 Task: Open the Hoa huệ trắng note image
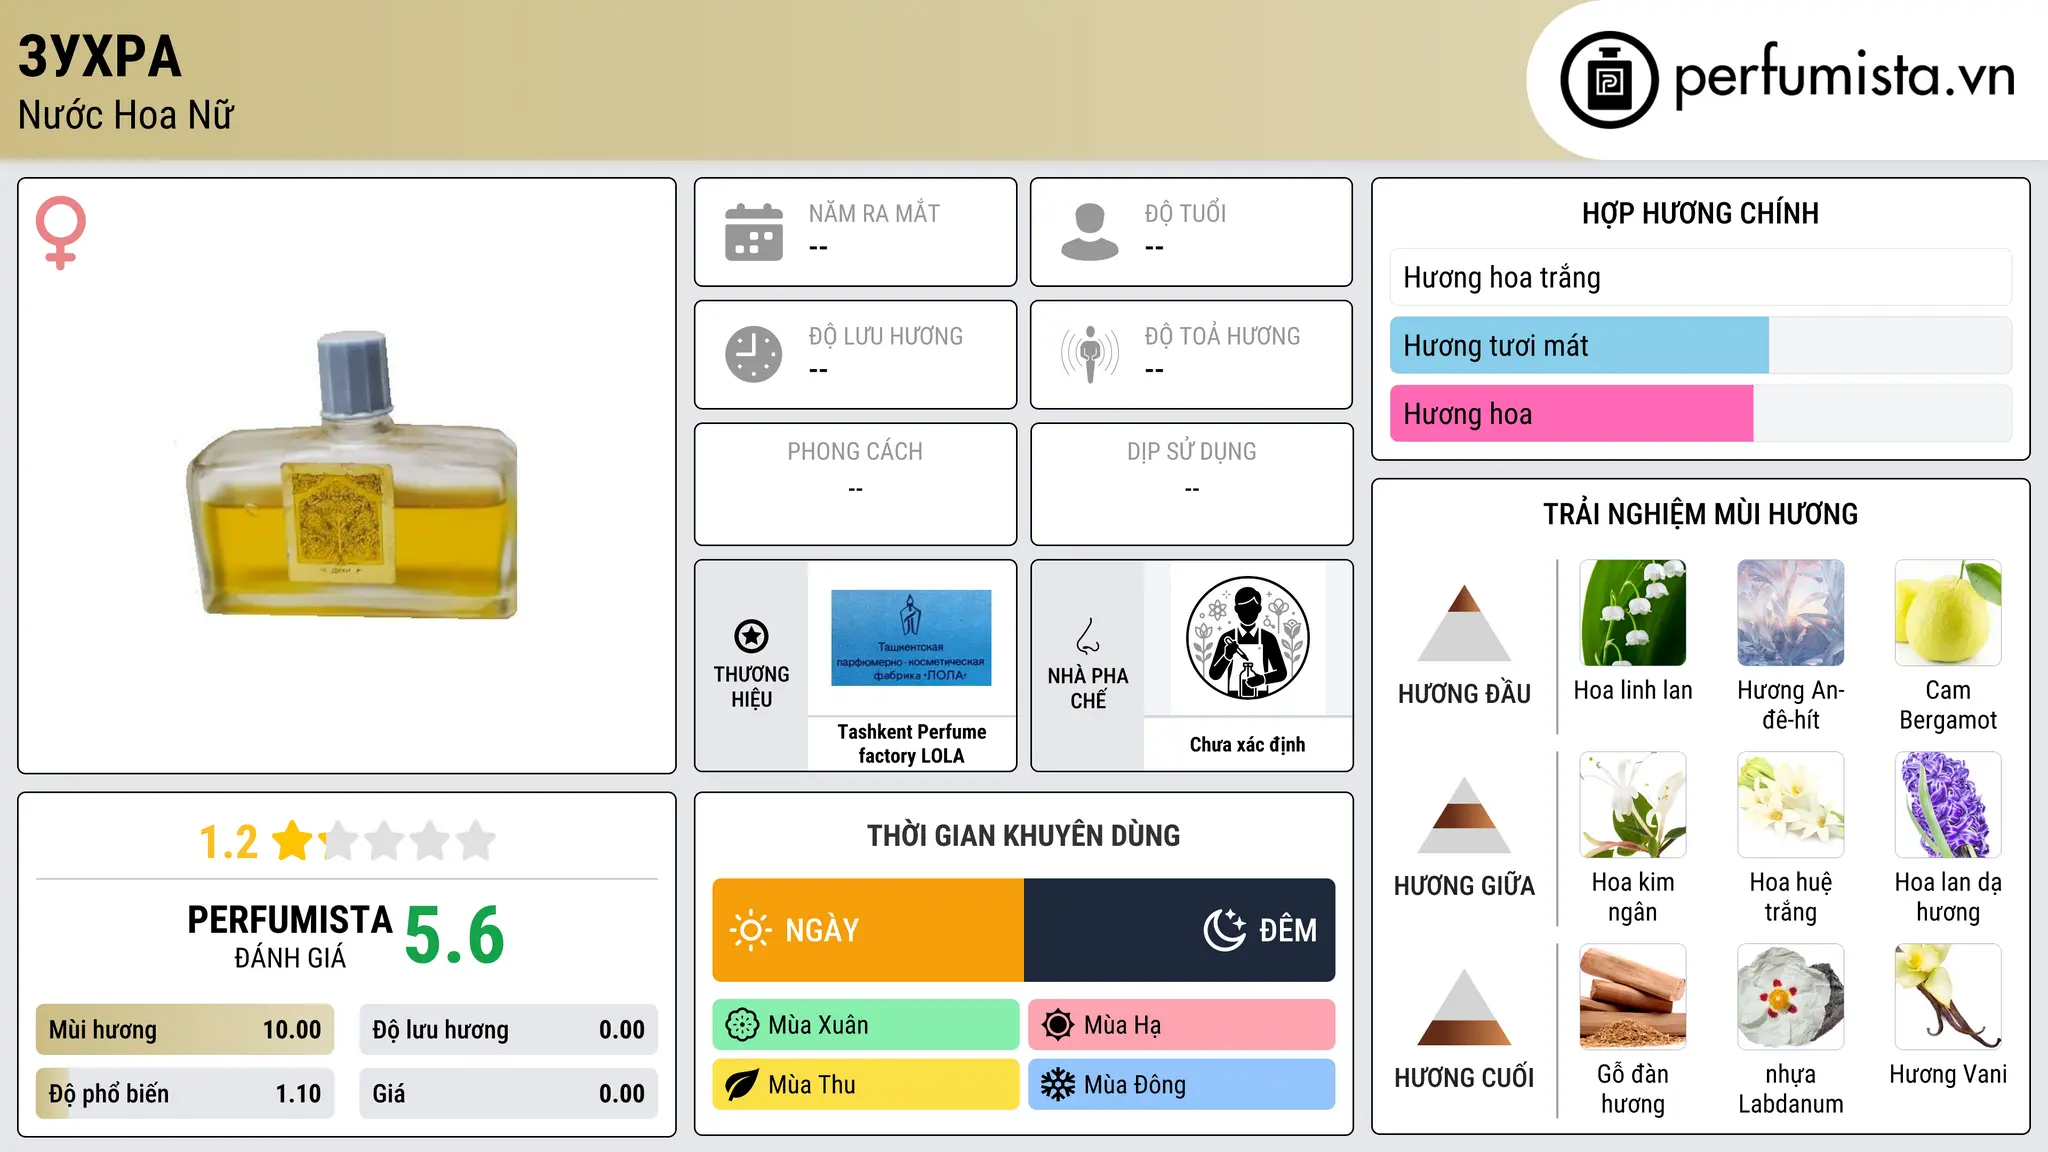tap(1790, 805)
